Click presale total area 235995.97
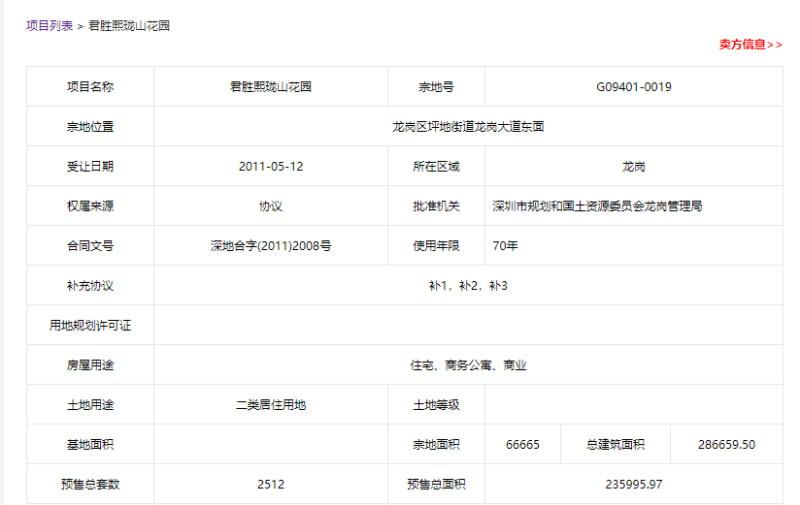Screen dimensions: 800x505 click(634, 485)
